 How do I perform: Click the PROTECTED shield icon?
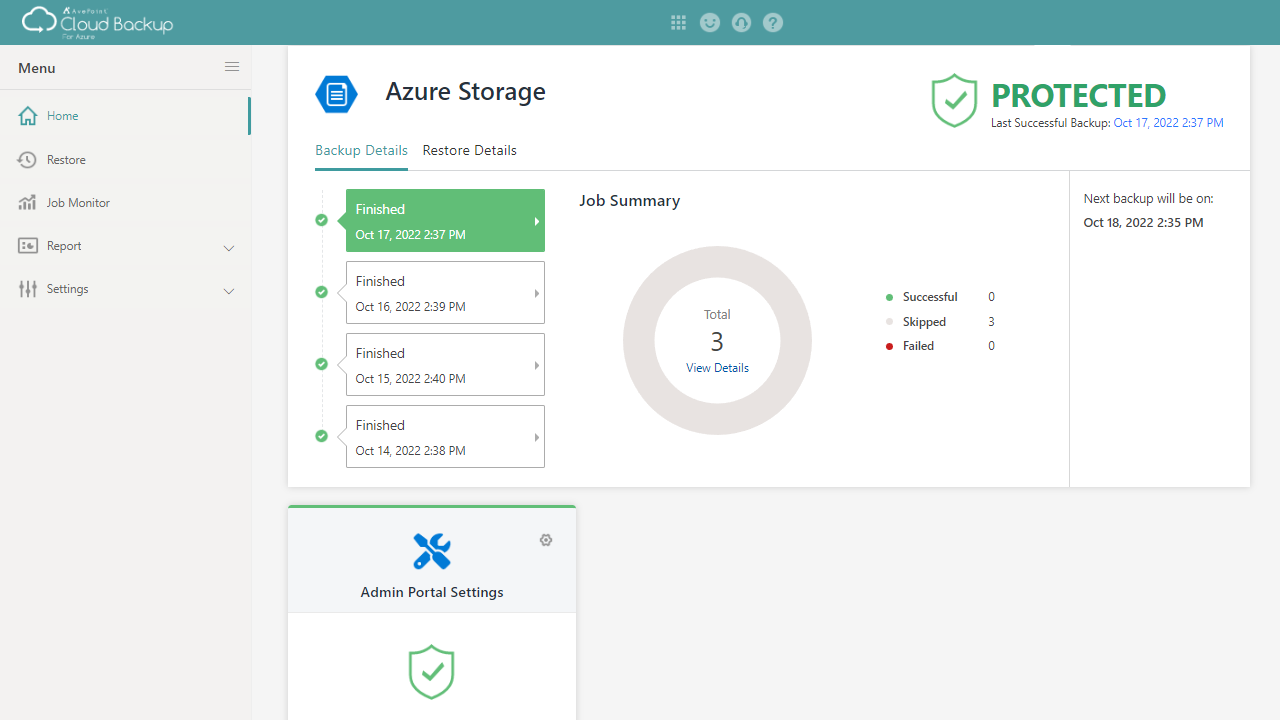point(954,100)
